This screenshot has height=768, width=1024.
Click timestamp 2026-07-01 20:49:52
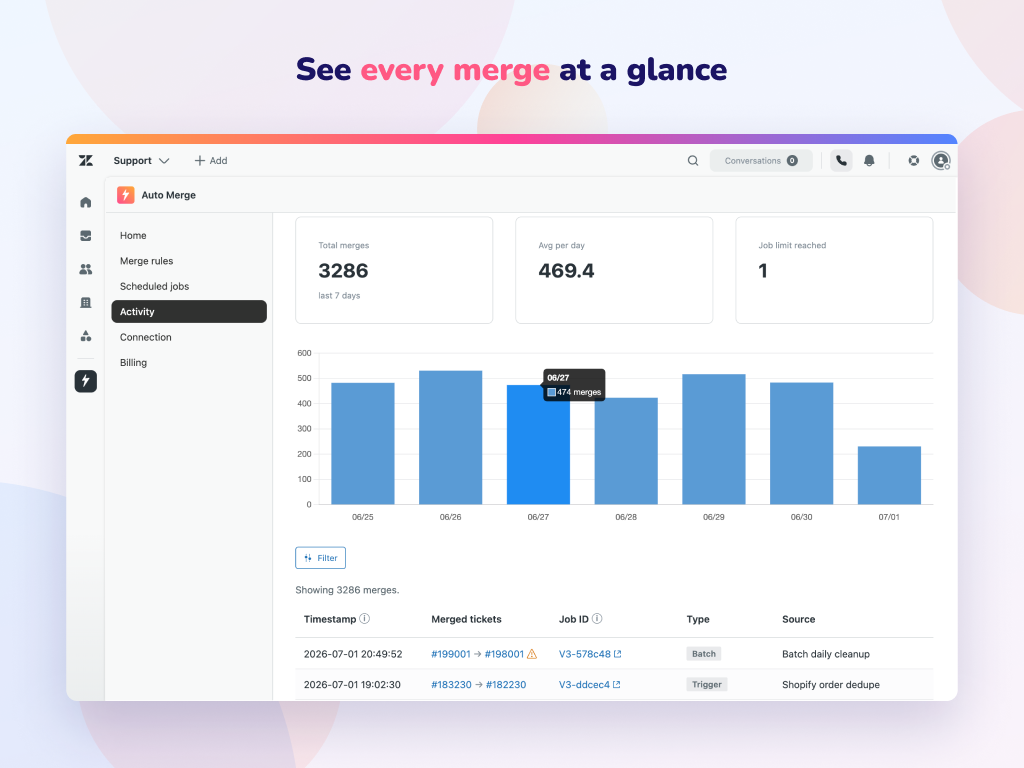tap(353, 654)
